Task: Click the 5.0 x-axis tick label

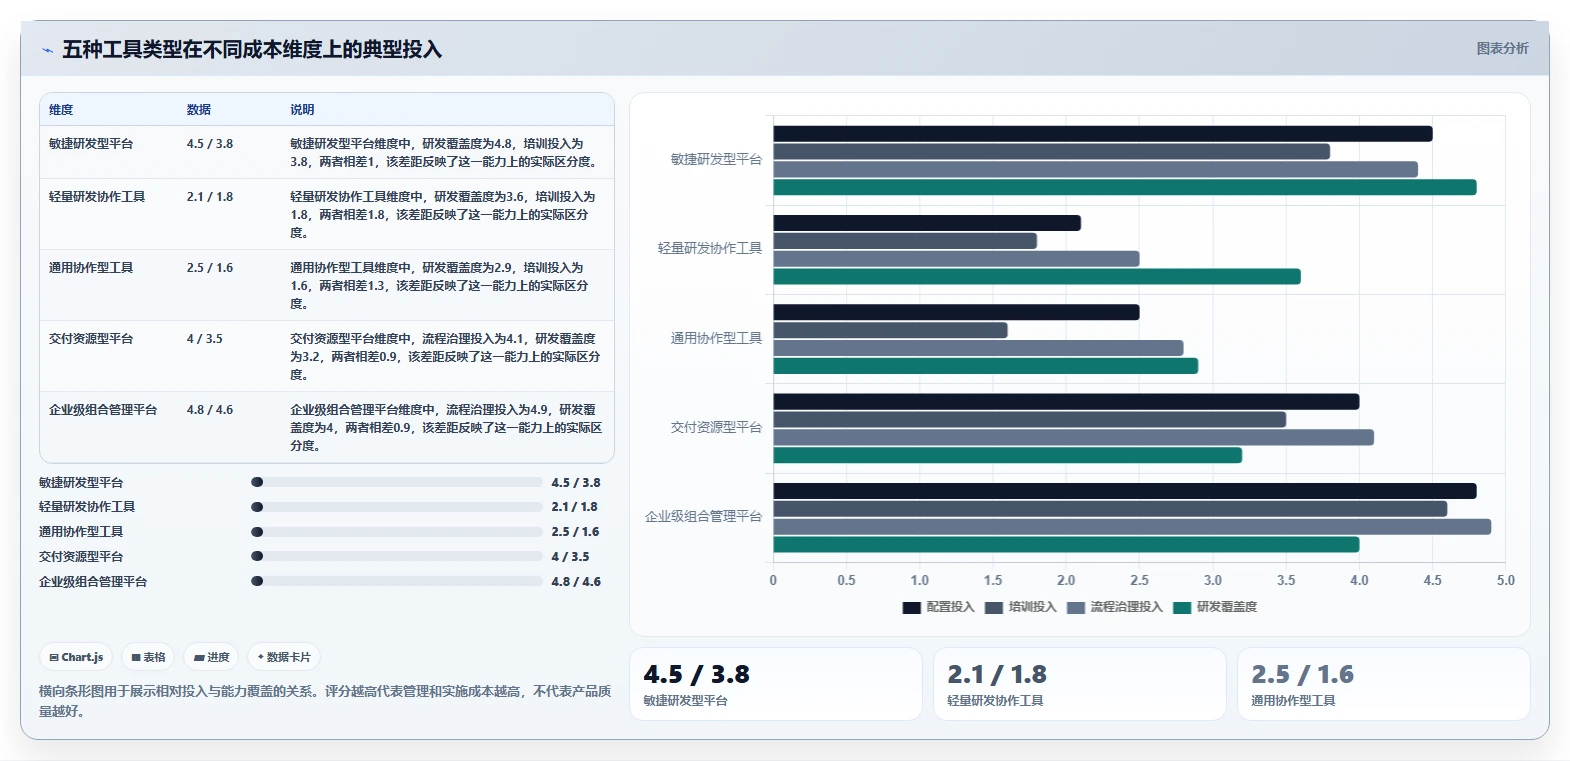Action: coord(1506,580)
